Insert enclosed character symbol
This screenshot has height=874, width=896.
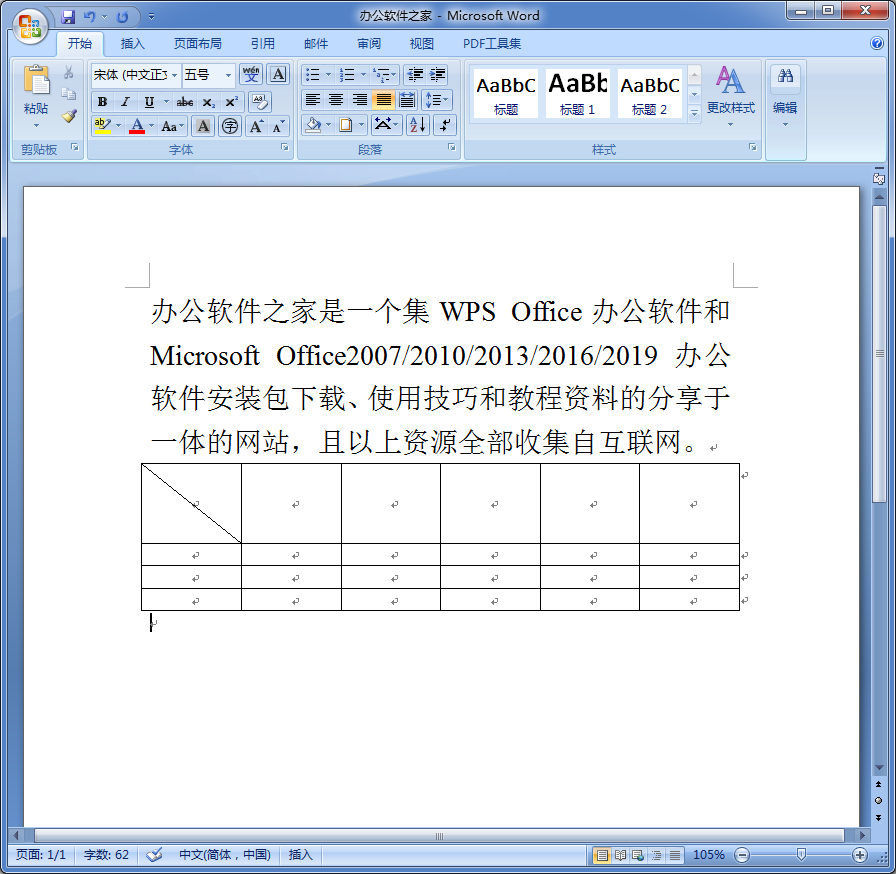[230, 126]
